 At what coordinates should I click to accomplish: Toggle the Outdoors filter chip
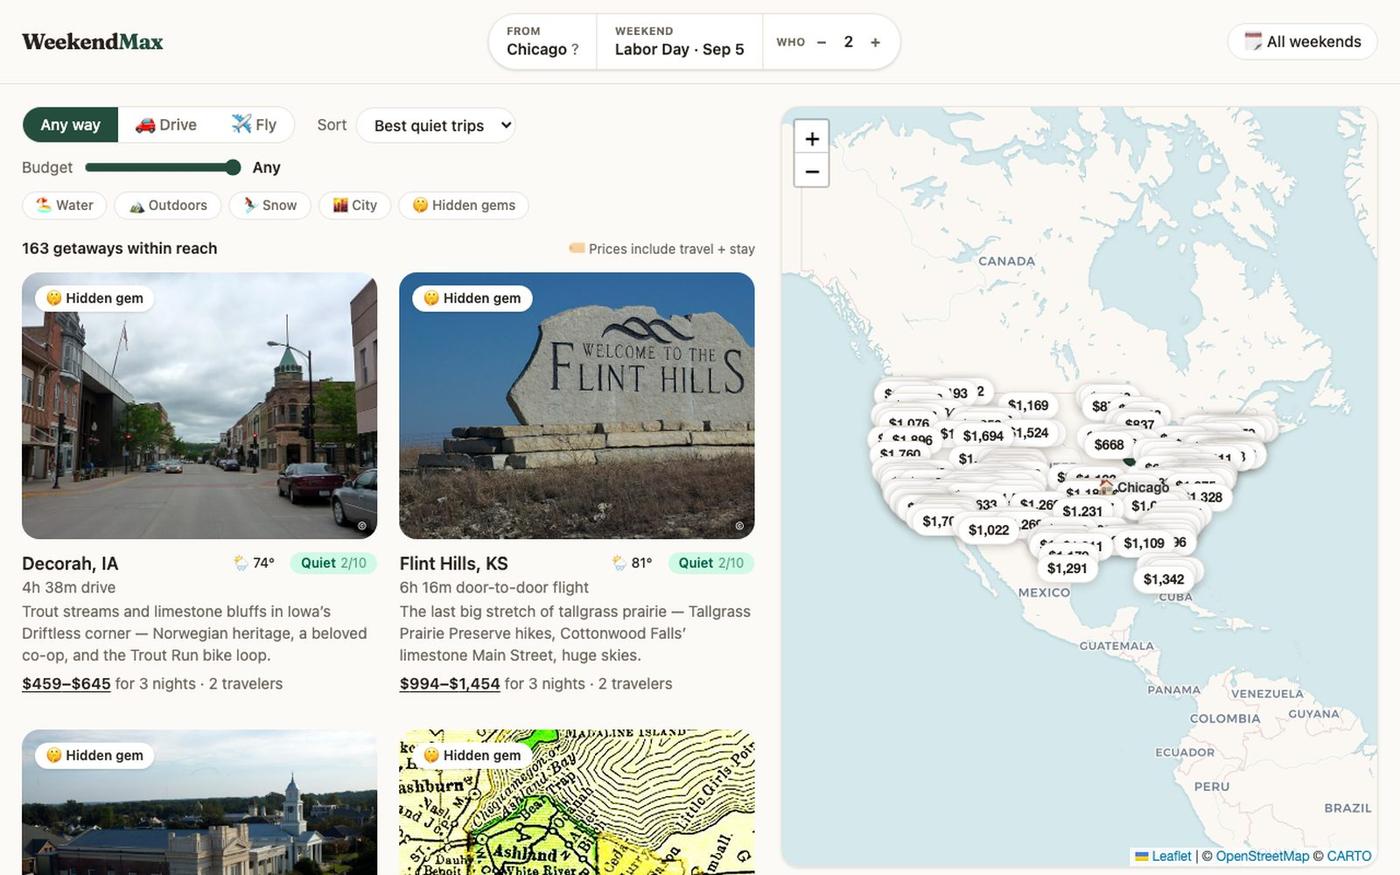pyautogui.click(x=167, y=205)
